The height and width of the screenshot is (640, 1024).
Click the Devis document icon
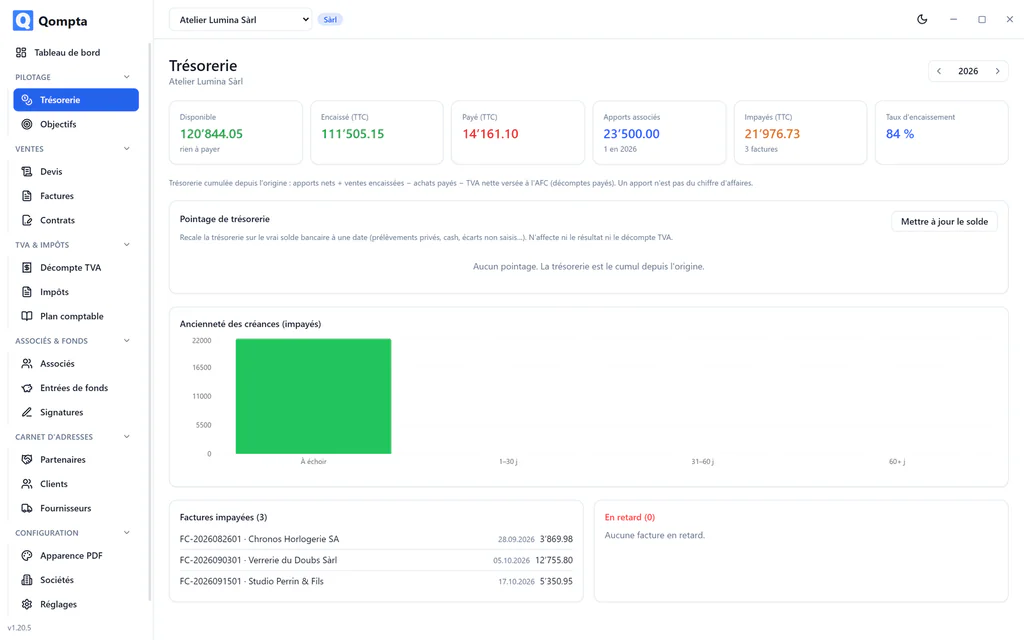point(27,172)
